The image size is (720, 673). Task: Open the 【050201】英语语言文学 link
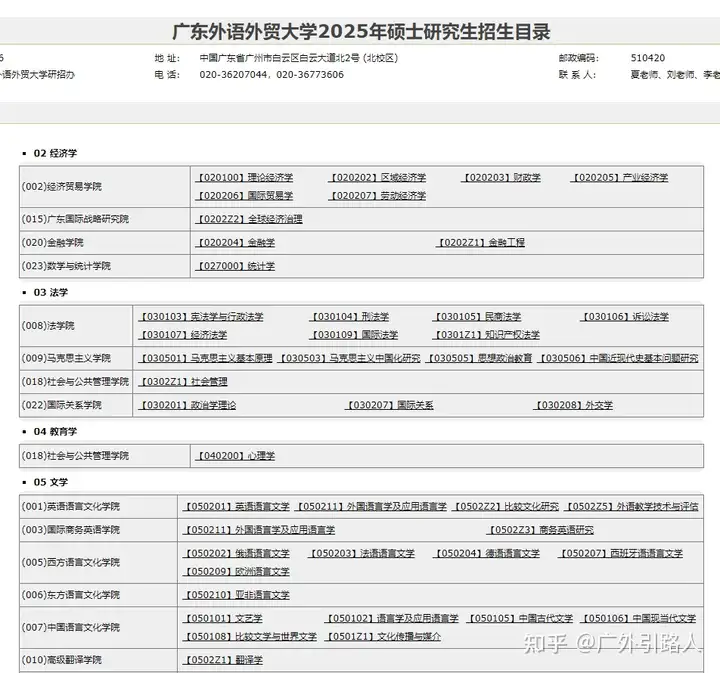(236, 507)
